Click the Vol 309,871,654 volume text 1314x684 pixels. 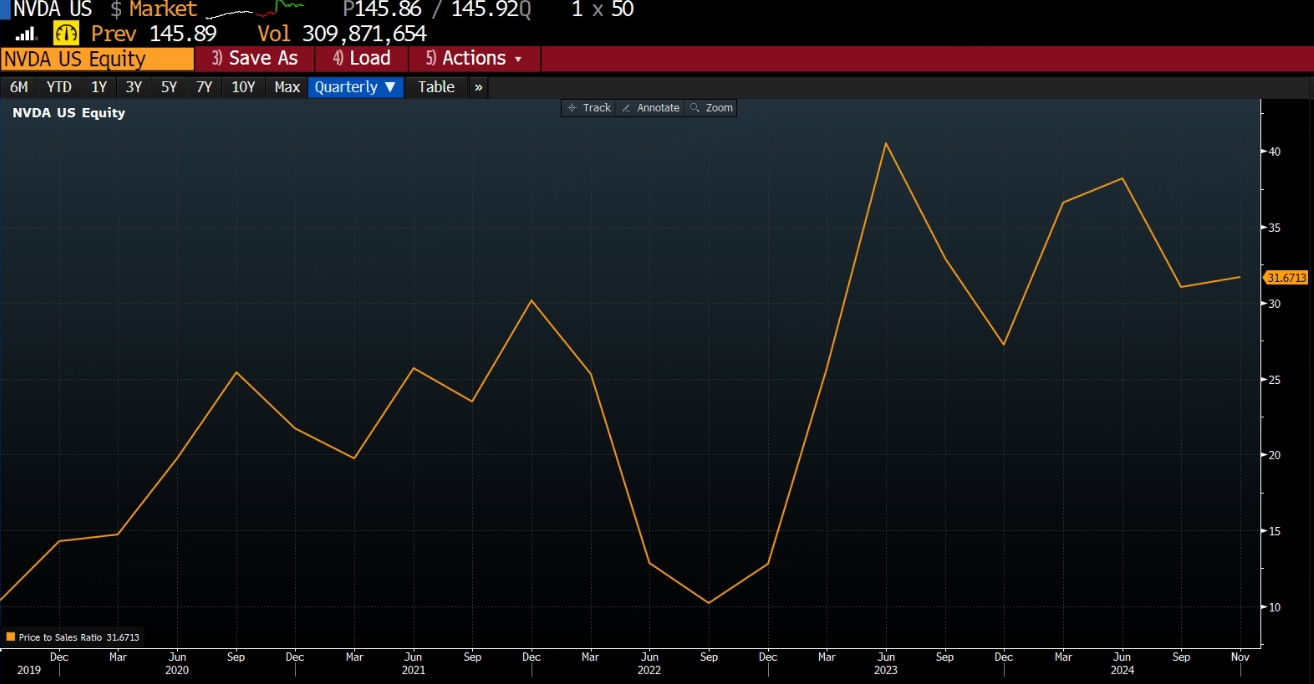click(x=342, y=34)
